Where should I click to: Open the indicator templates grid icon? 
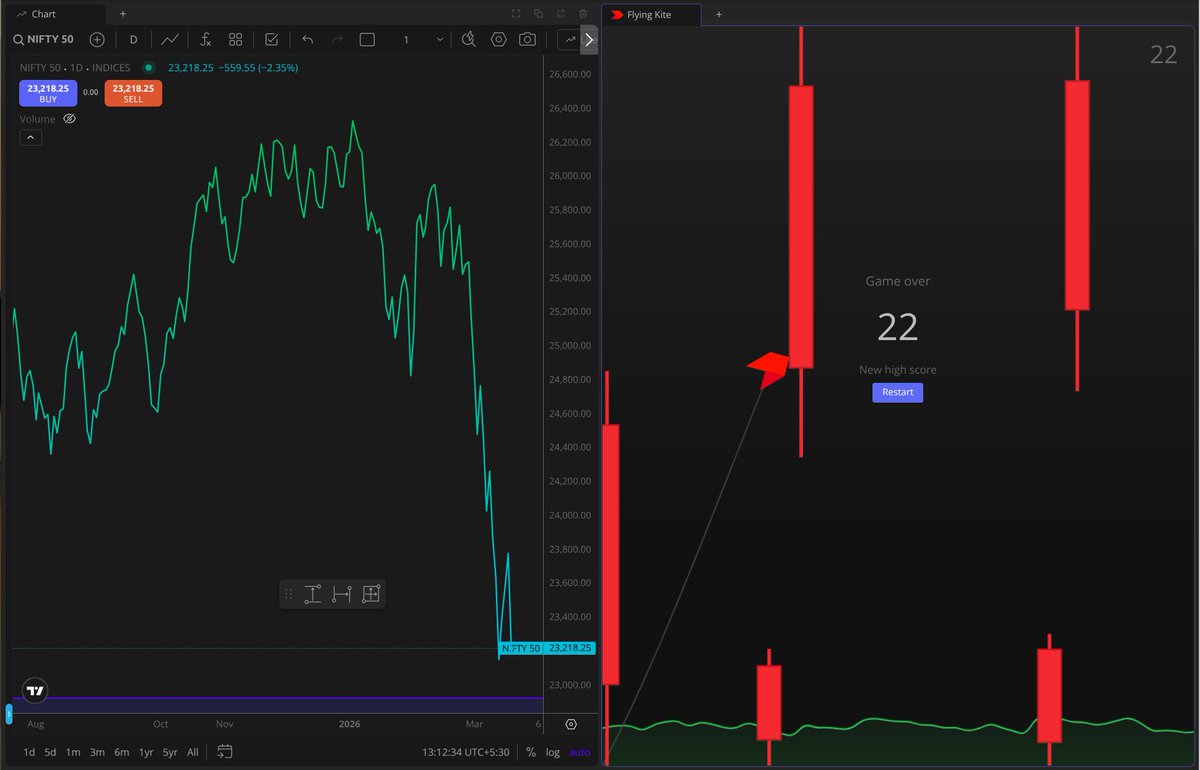(x=236, y=40)
